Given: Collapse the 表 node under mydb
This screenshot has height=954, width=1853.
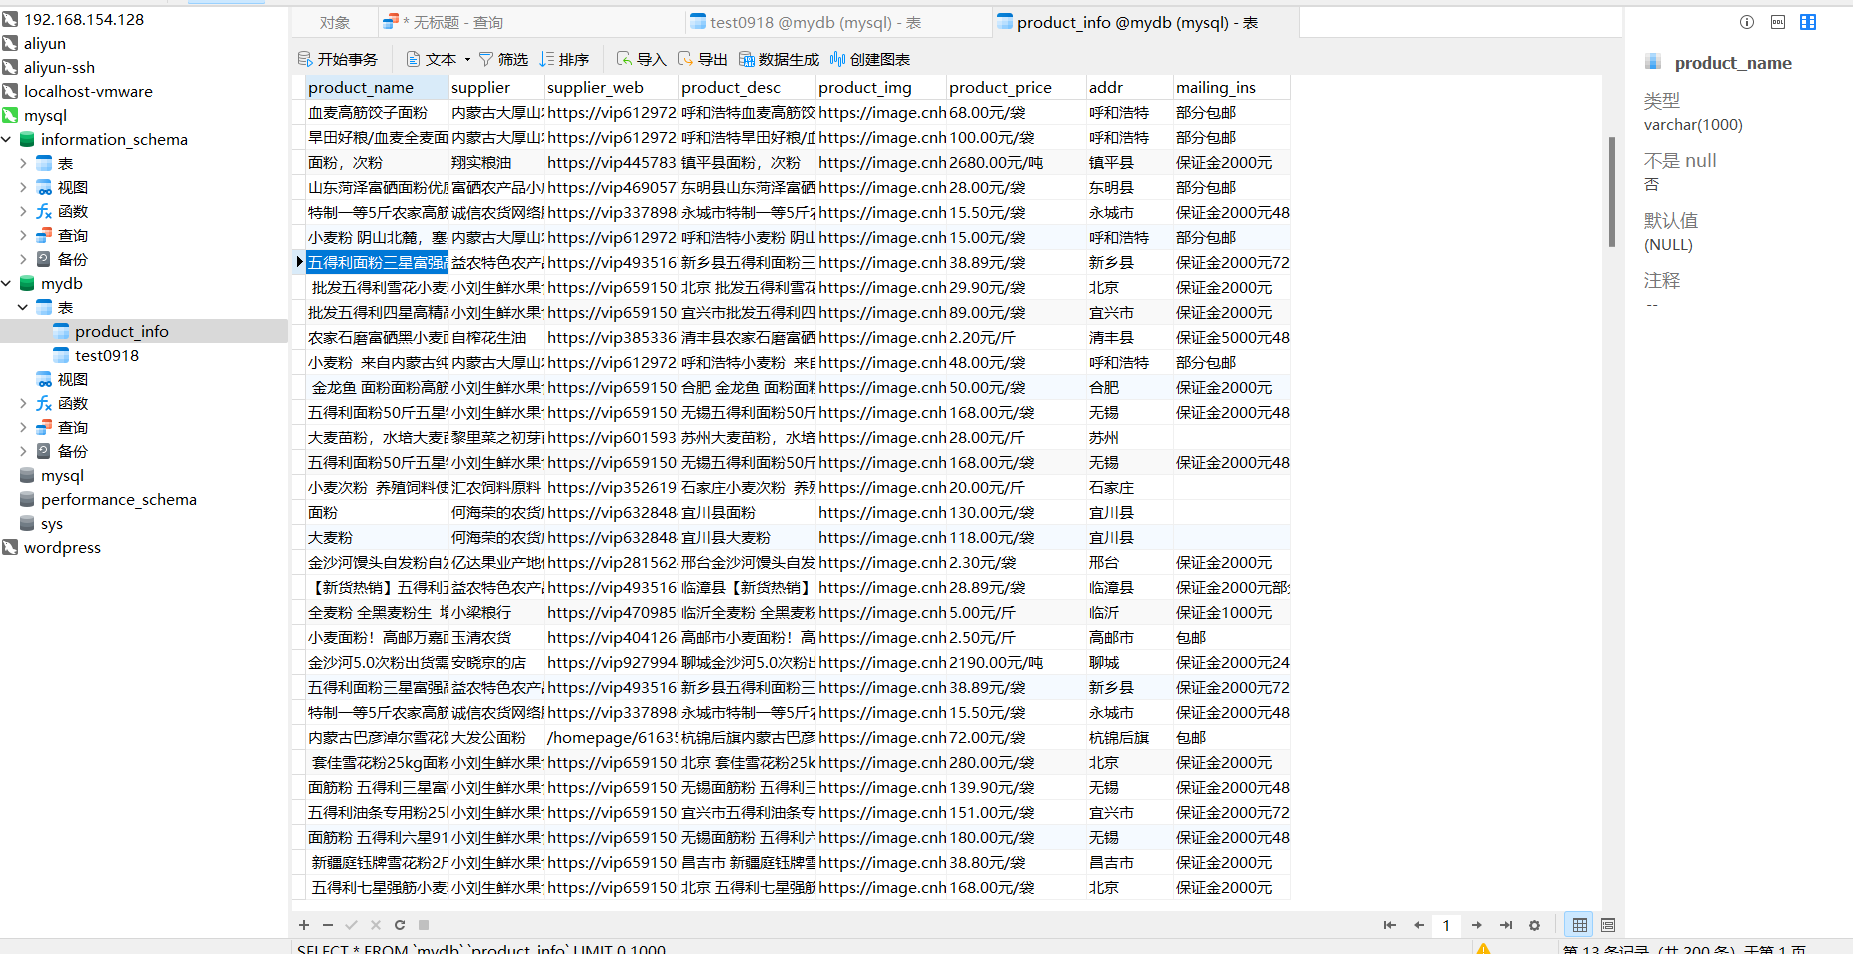Looking at the screenshot, I should click(x=24, y=308).
